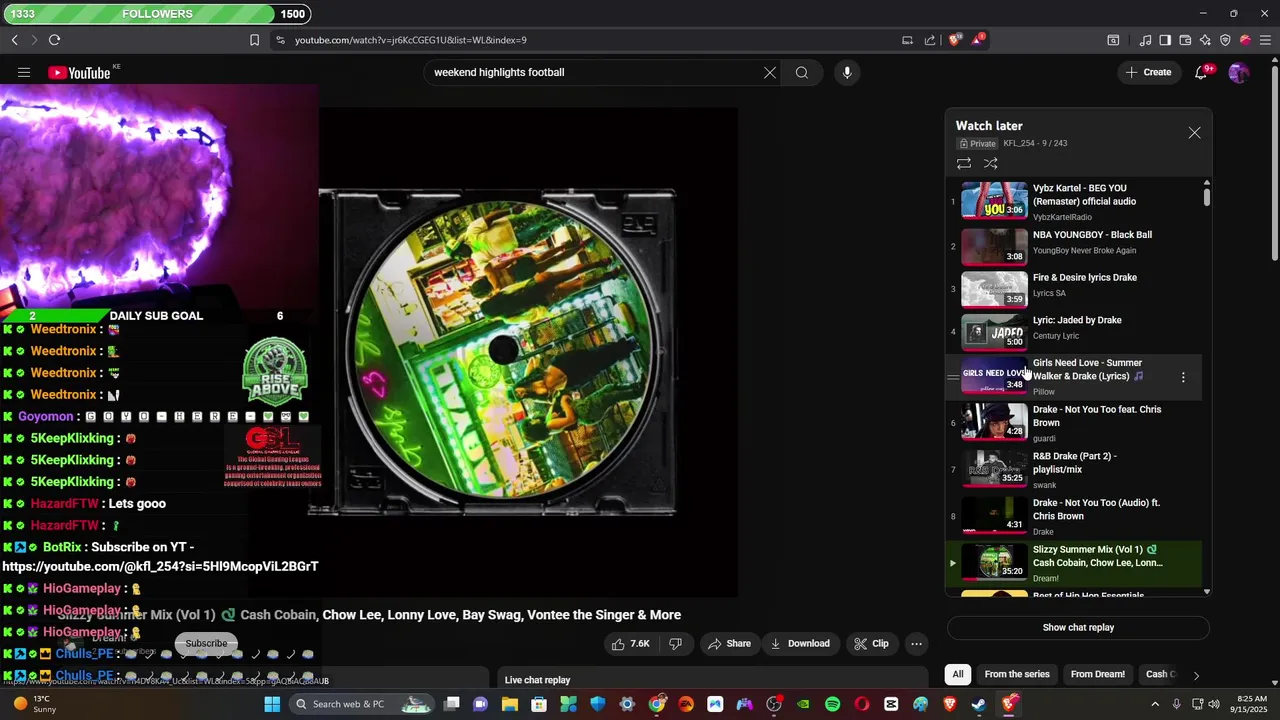Dislike the current video
1280x720 pixels.
[675, 644]
